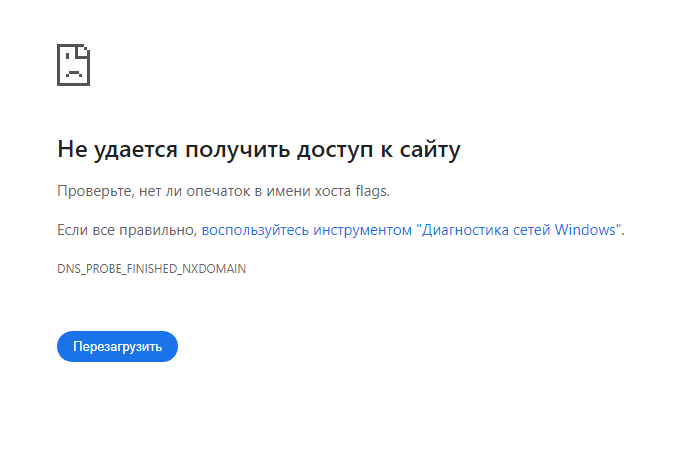Click the word "получить" in the heading
The height and width of the screenshot is (459, 700).
coord(238,150)
